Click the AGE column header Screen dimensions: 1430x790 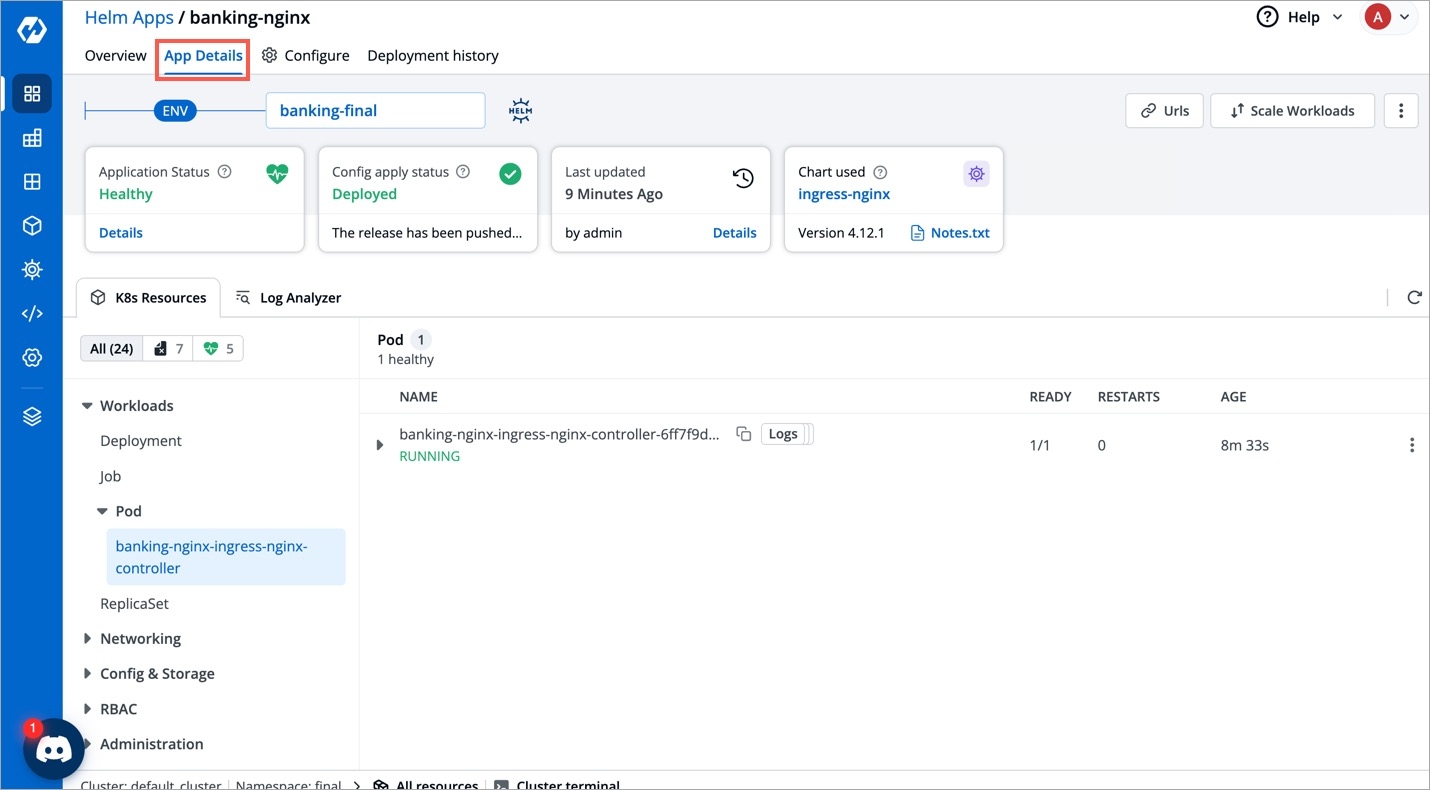(1233, 397)
